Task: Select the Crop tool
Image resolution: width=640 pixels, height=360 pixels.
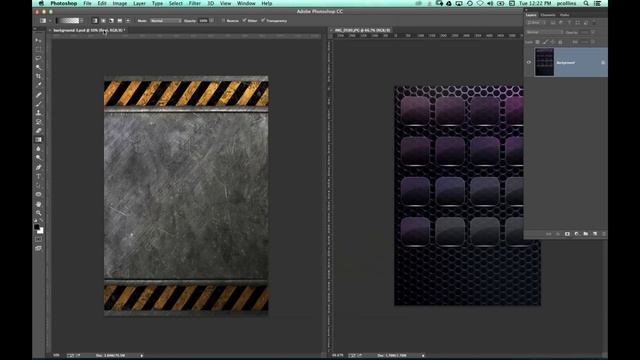Action: [x=38, y=76]
